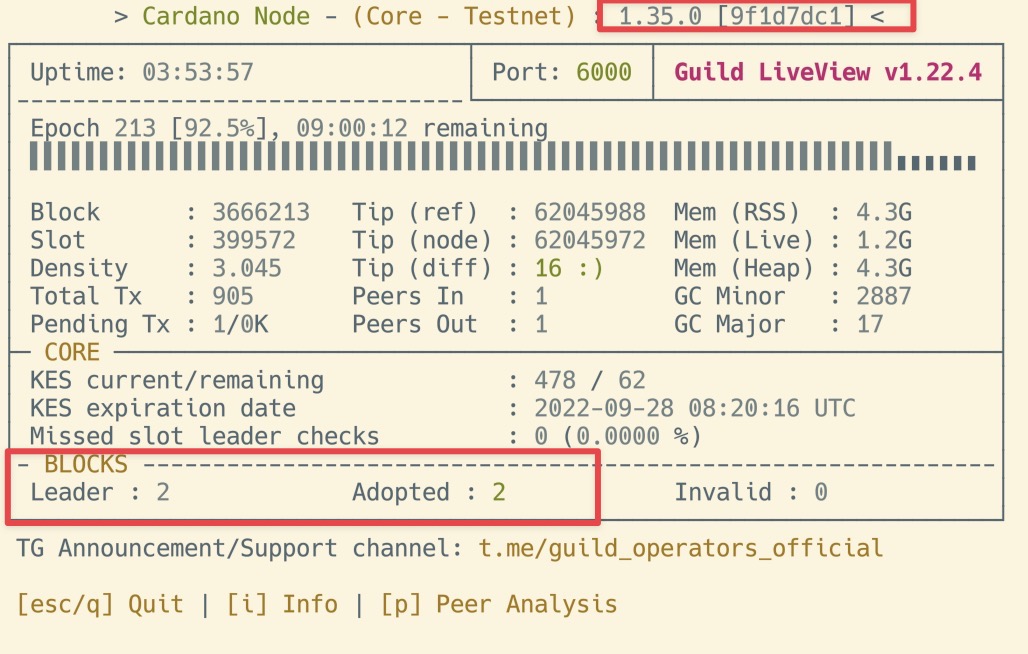Select Pending Tx value 1/0K
Viewport: 1028px width, 654px height.
(x=240, y=324)
